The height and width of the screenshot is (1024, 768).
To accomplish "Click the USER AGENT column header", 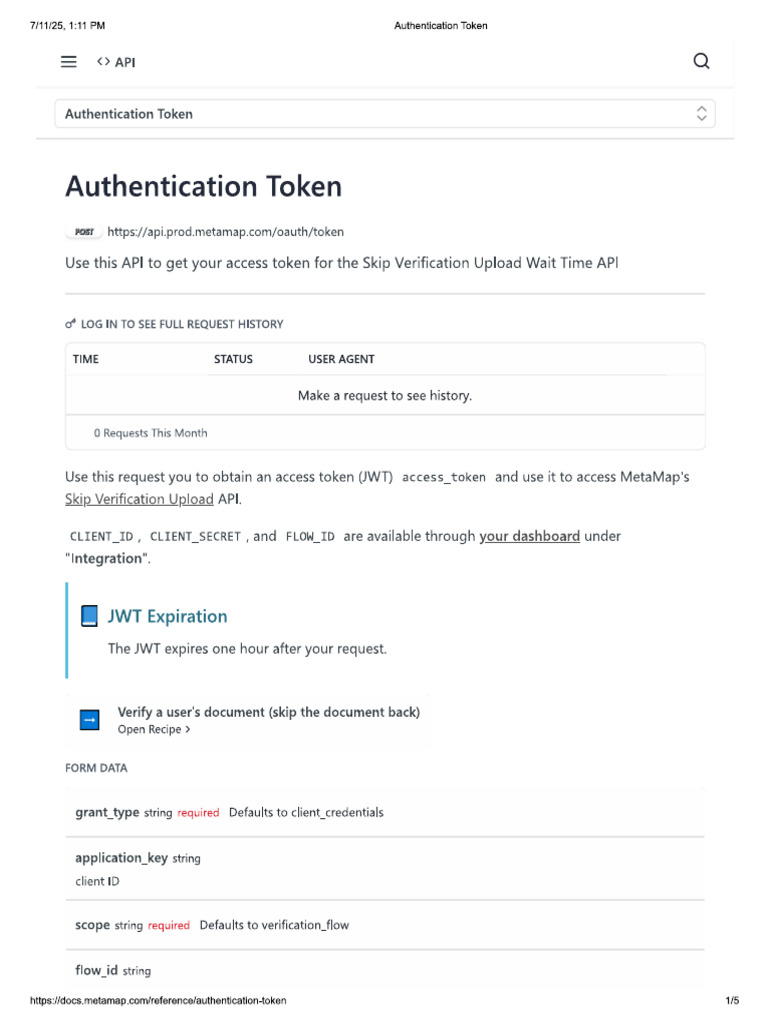I will [x=341, y=359].
